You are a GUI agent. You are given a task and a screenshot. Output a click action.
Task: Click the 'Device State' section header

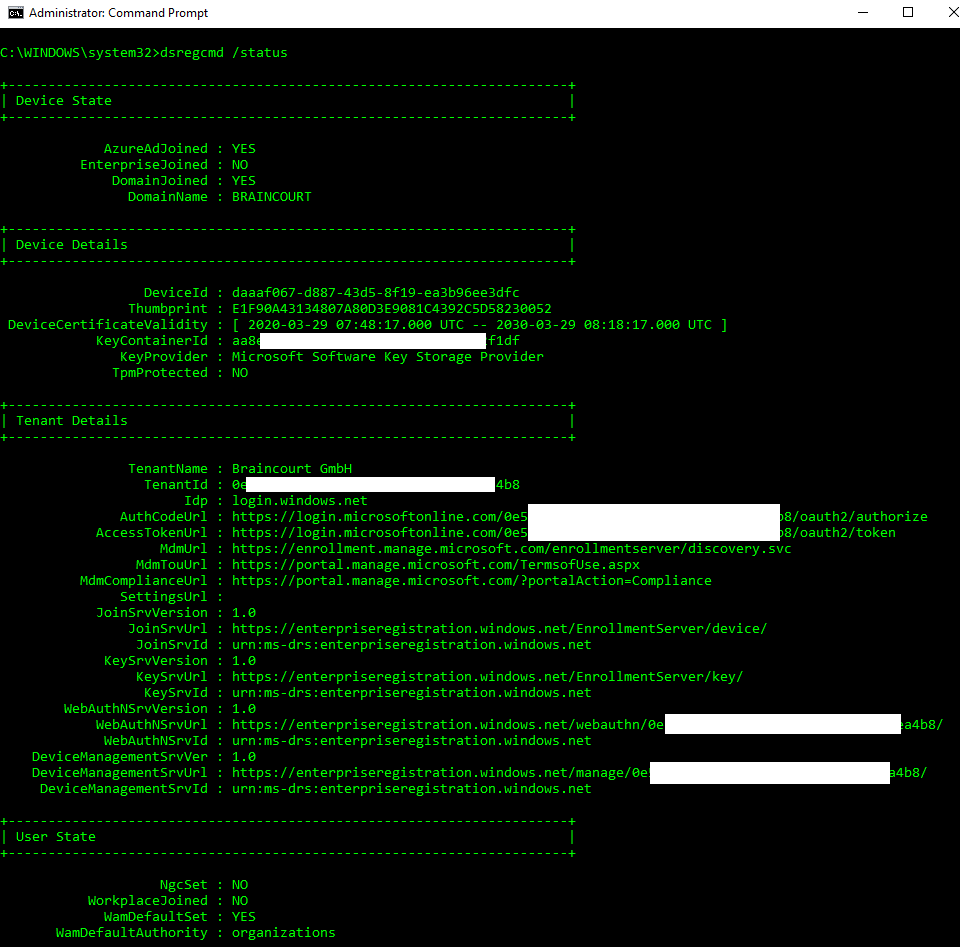(x=64, y=100)
